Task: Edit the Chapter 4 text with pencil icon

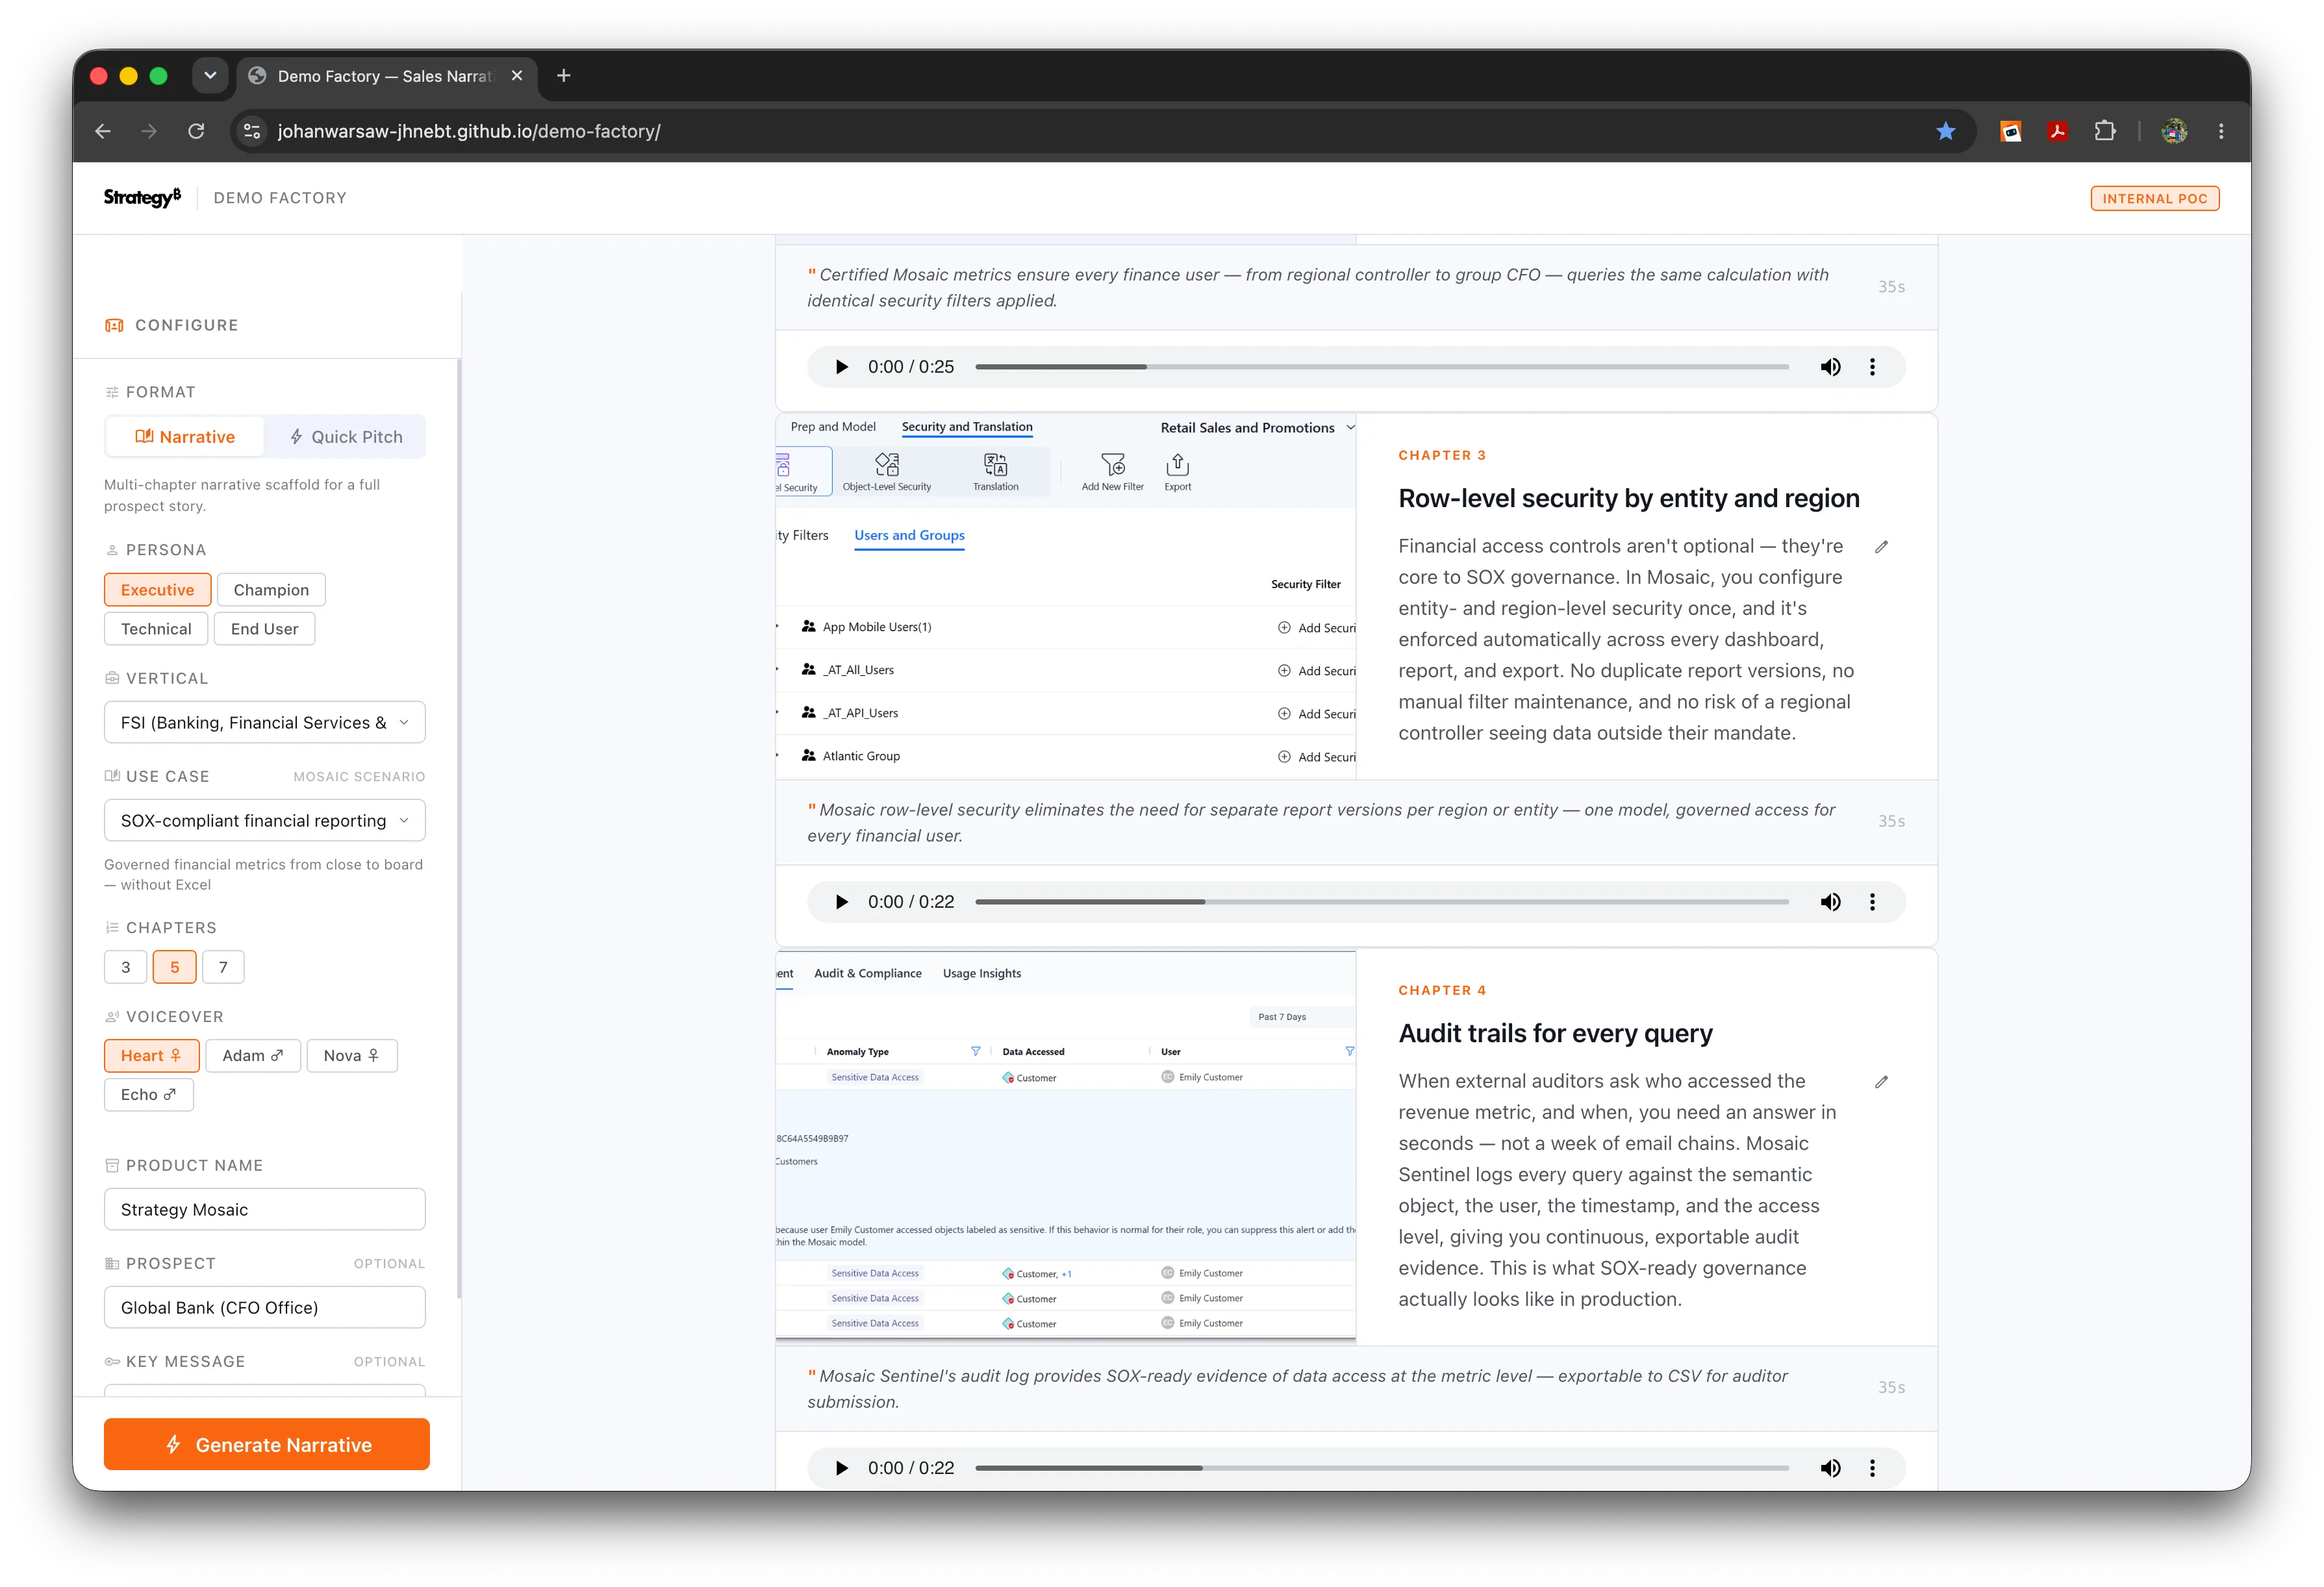Action: 1881,1082
